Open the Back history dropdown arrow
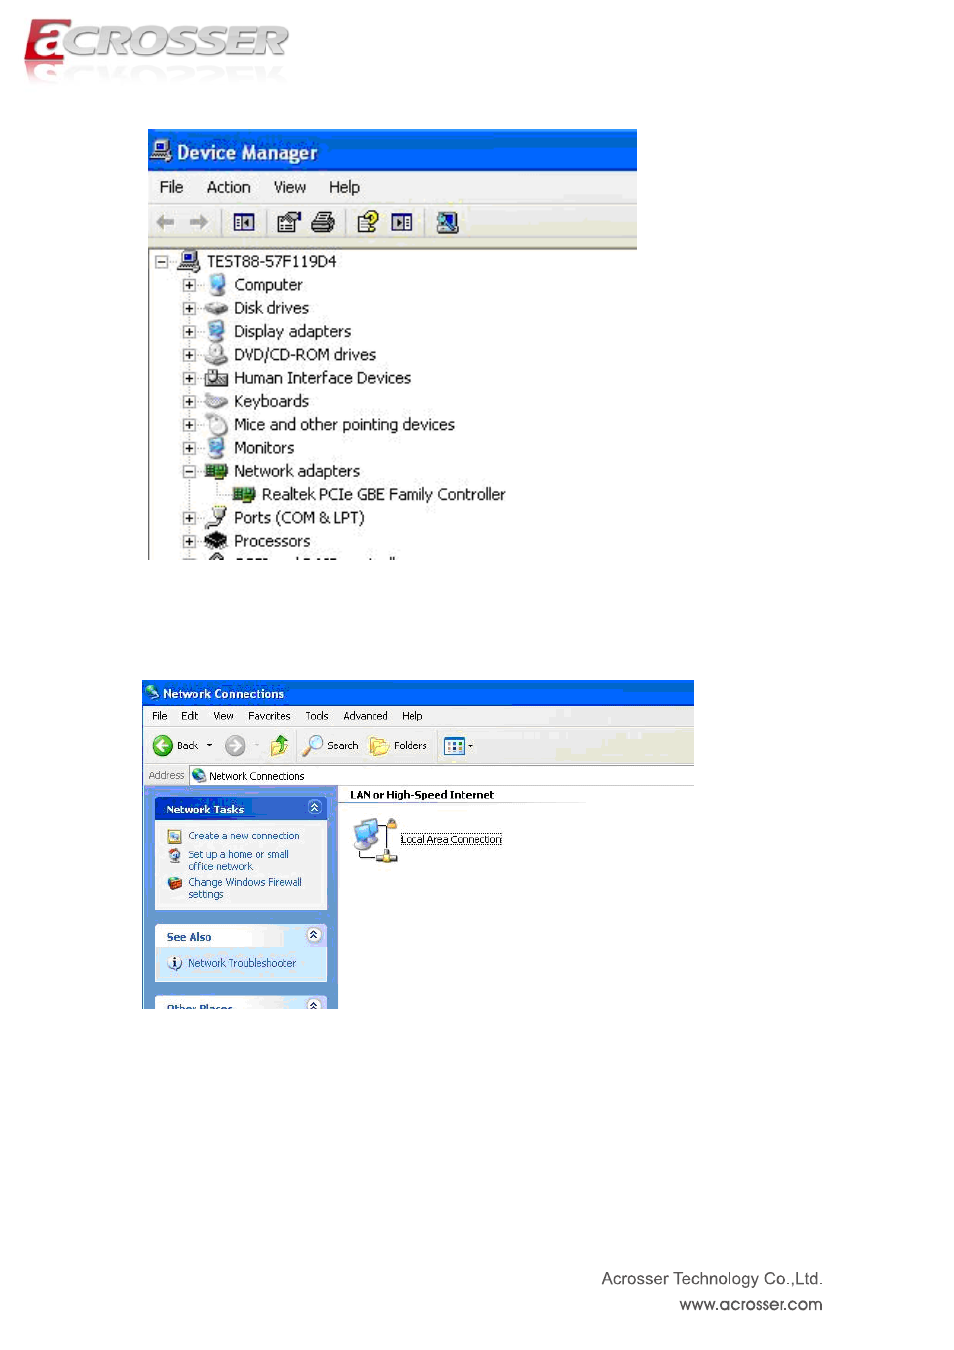954x1350 pixels. [209, 745]
